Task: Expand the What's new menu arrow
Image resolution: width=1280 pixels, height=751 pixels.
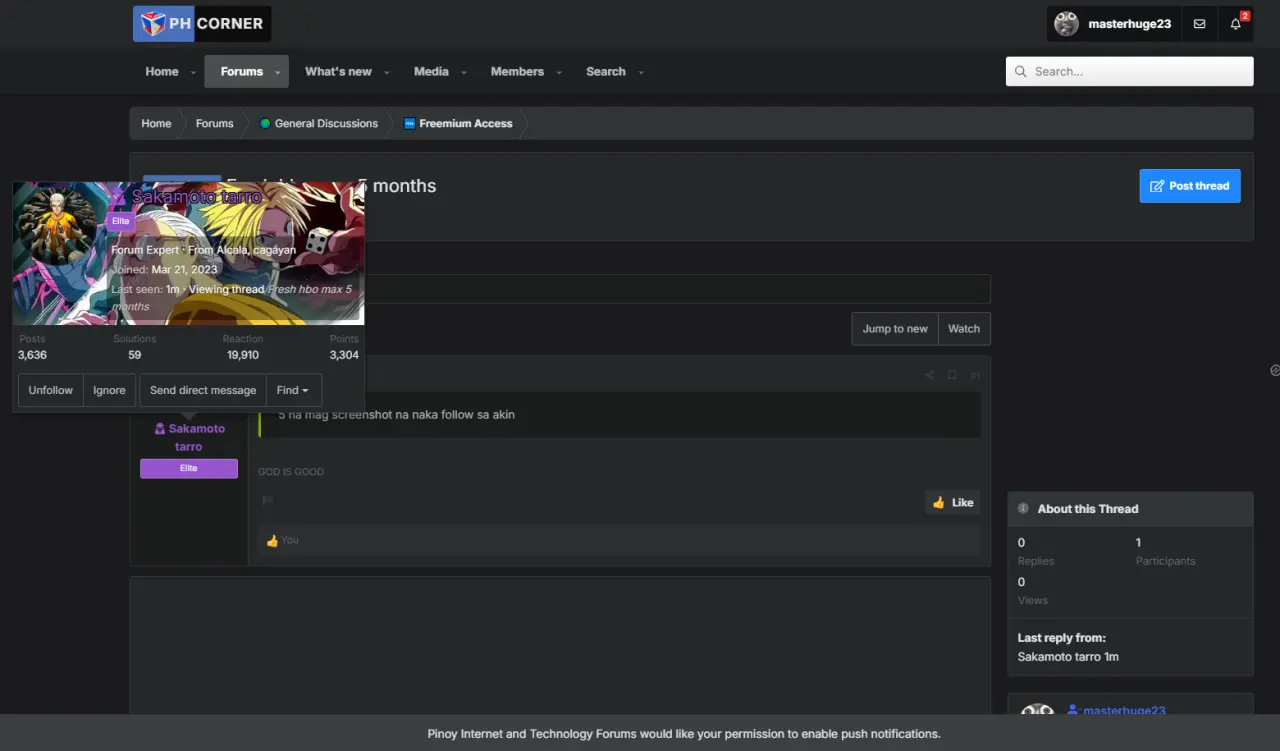Action: coord(387,72)
